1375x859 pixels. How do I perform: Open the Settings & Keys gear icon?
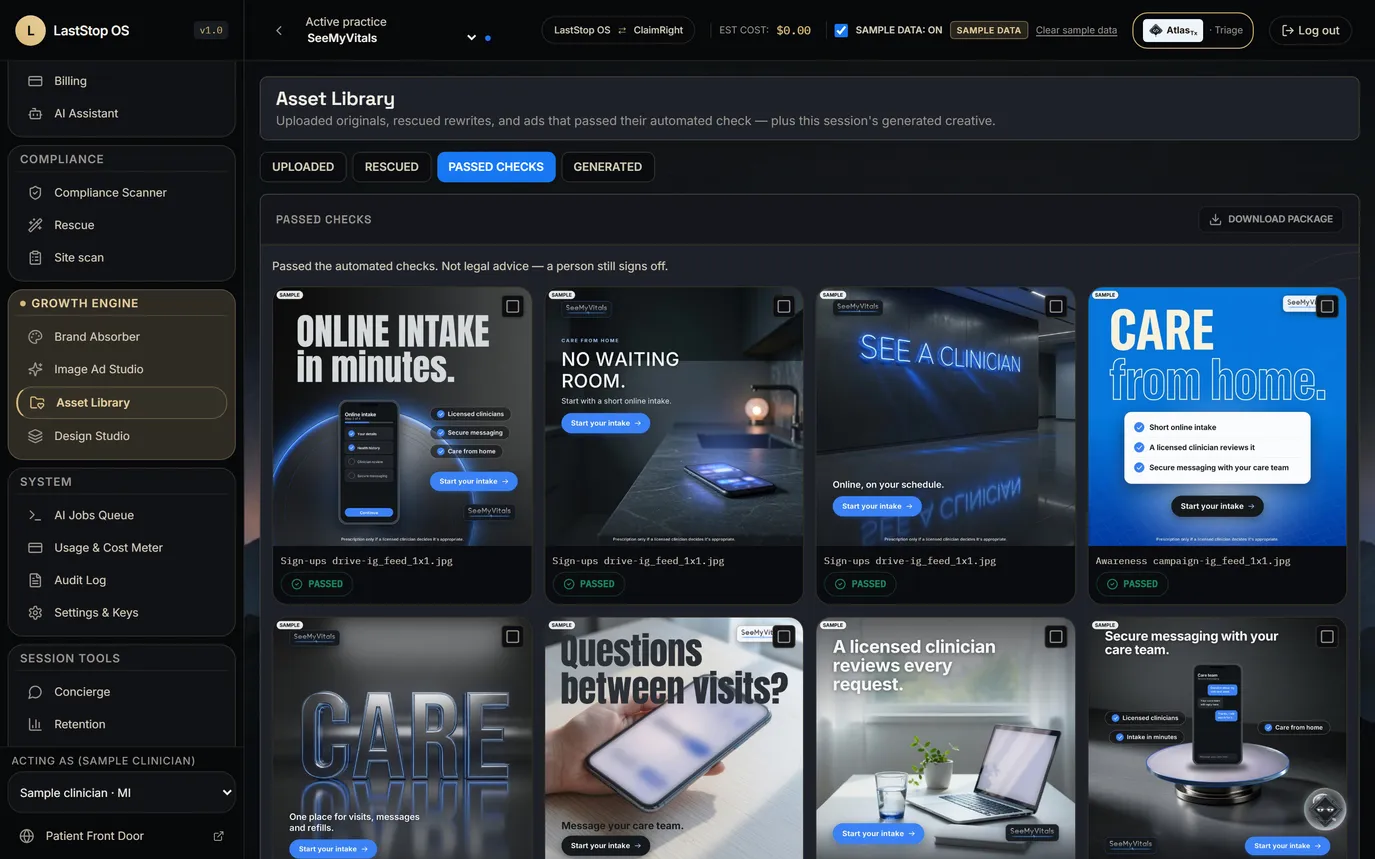[35, 612]
